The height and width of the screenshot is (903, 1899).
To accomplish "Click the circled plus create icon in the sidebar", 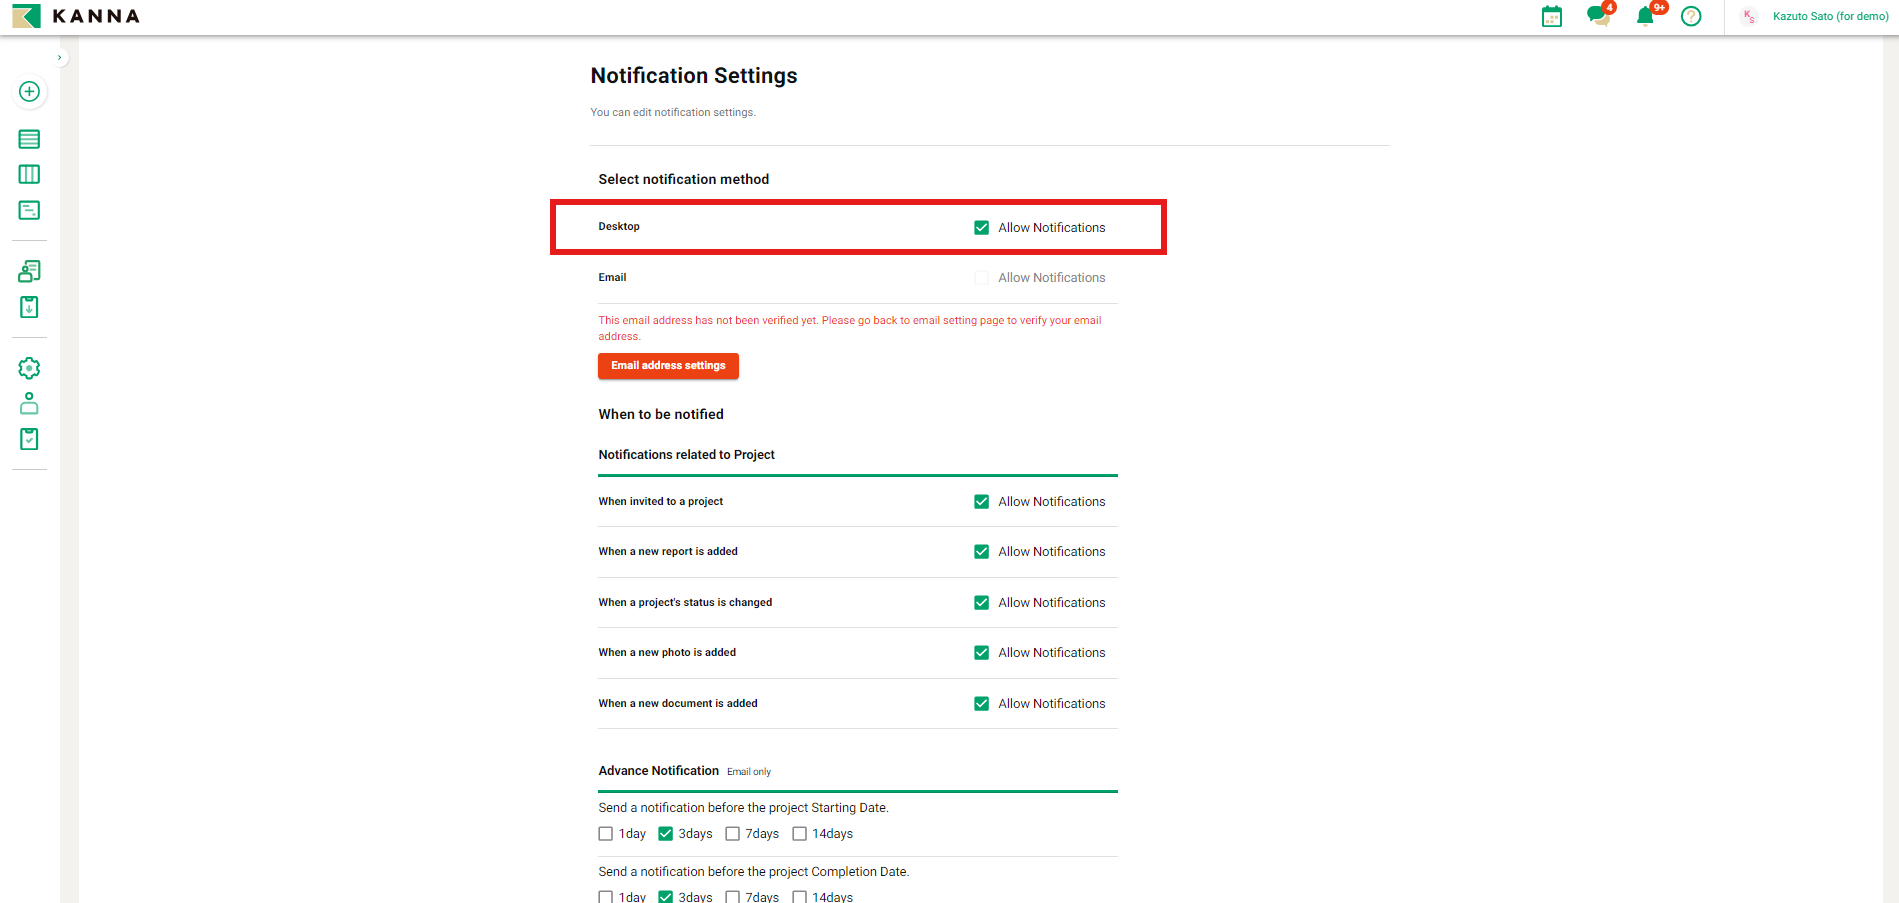I will 29,92.
